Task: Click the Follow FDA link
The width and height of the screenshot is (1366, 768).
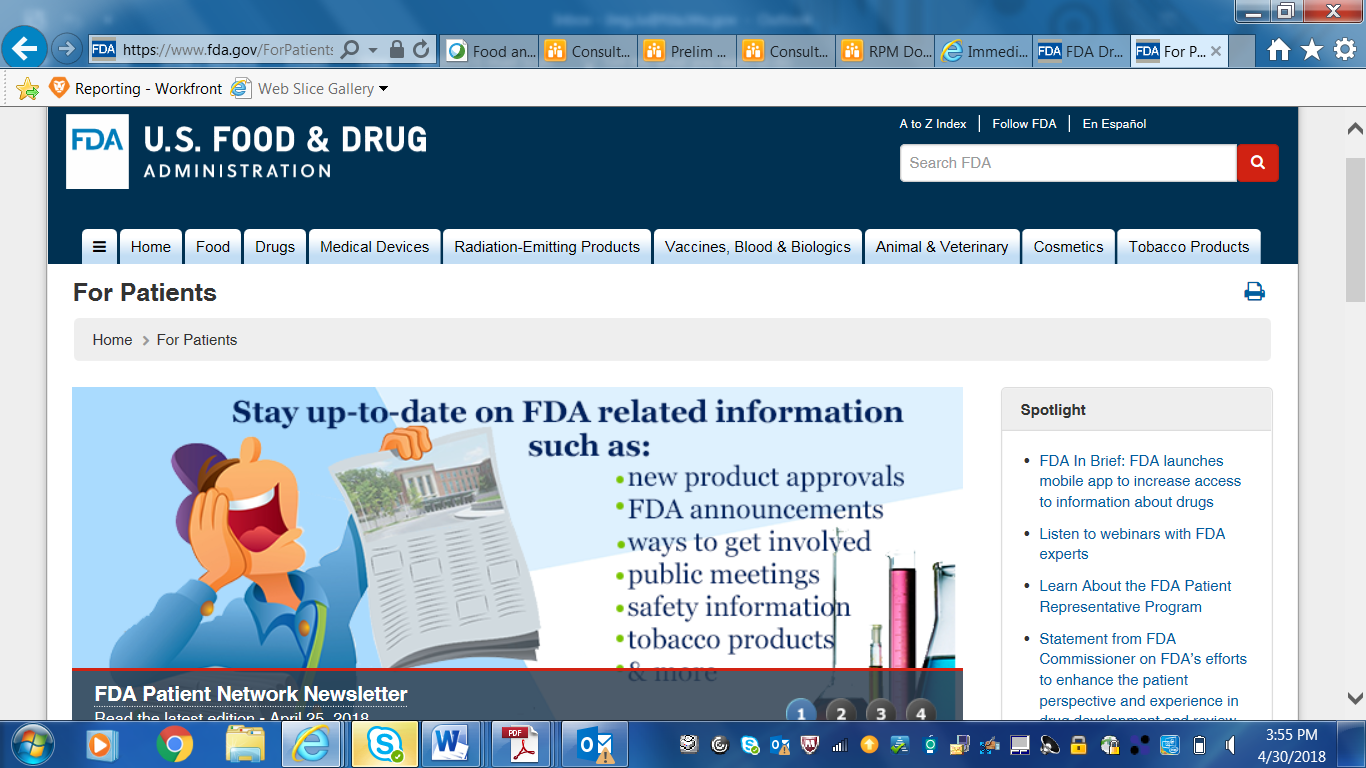Action: 1024,124
